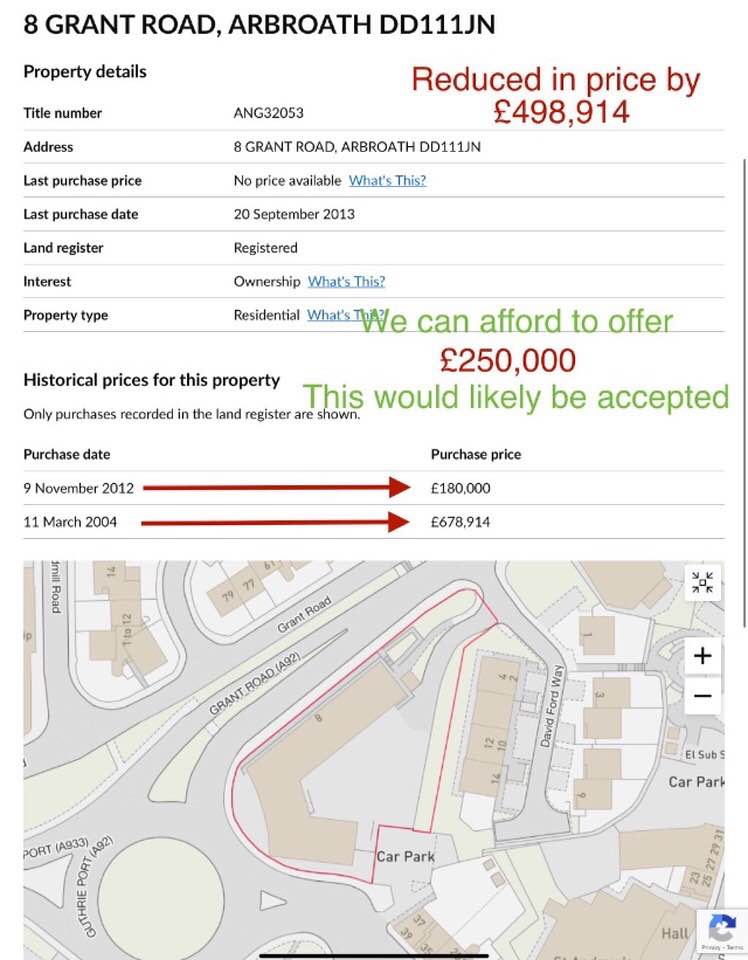Viewport: 748px width, 960px height.
Task: Open What's This beside Last purchase price
Action: [387, 180]
